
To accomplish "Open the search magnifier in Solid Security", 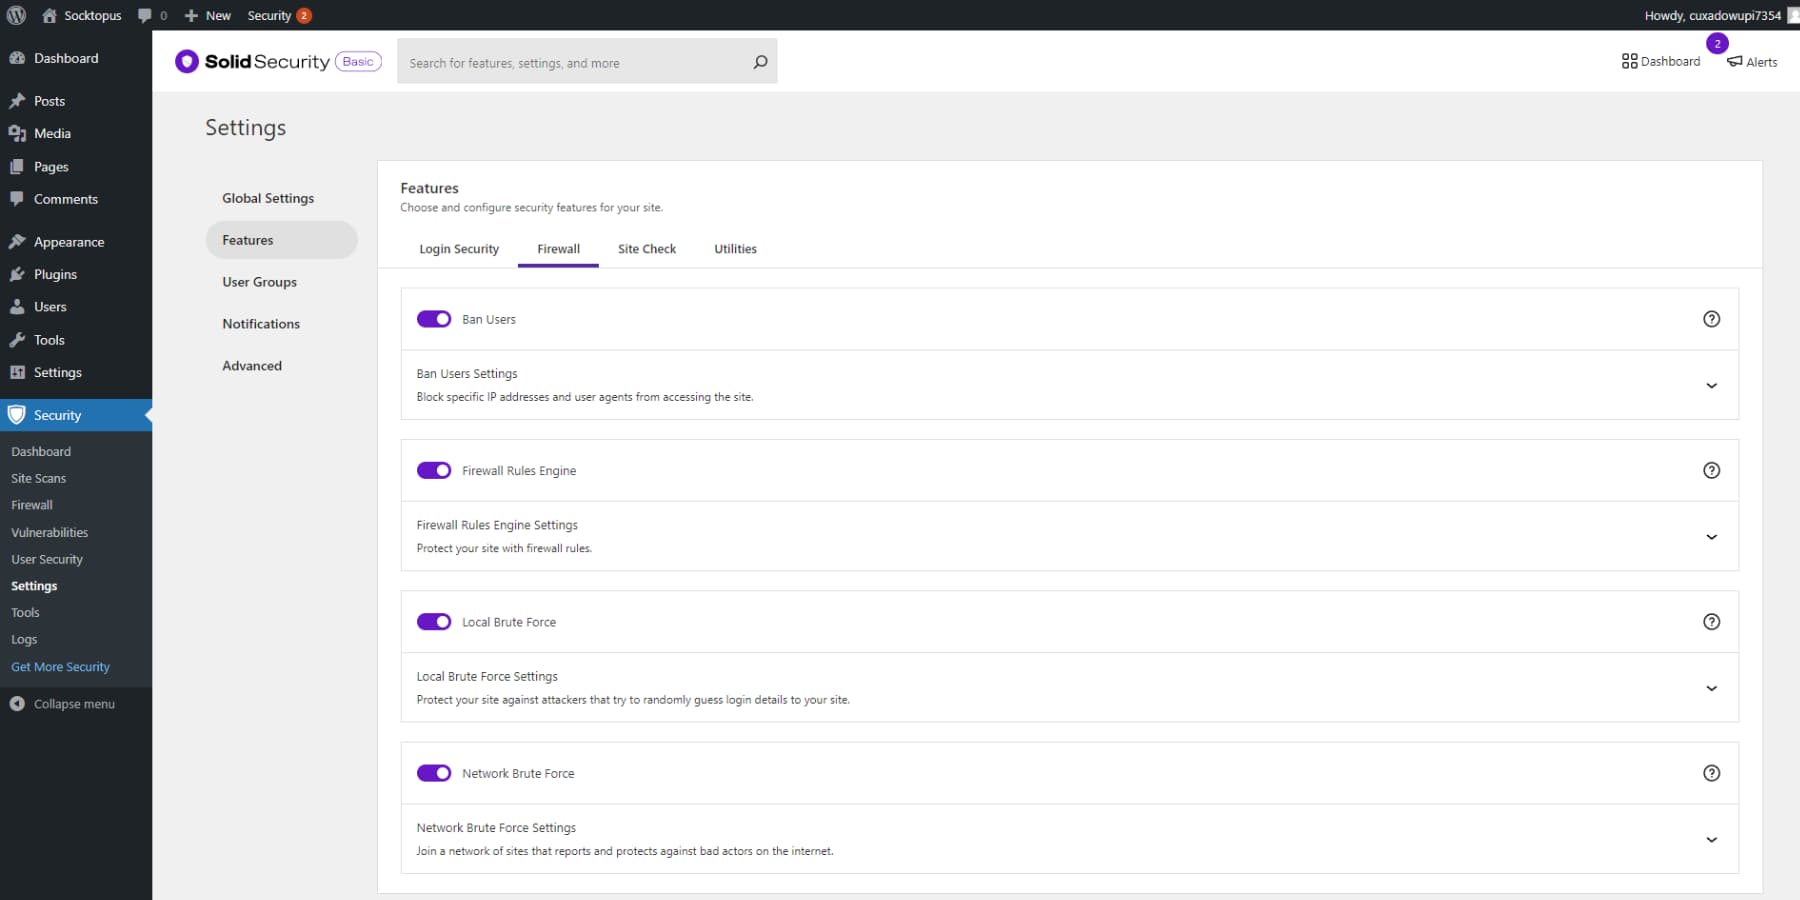I will 760,62.
